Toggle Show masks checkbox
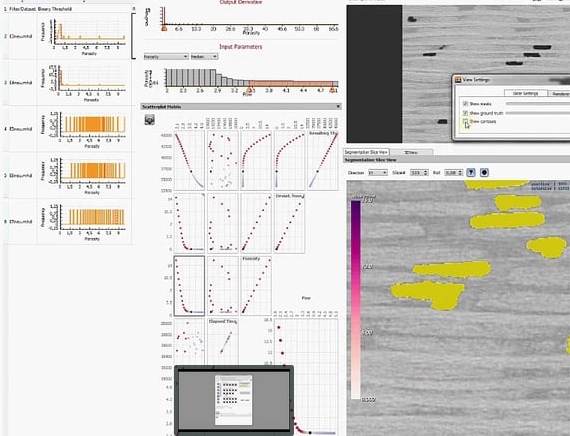This screenshot has width=570, height=436. click(x=465, y=104)
